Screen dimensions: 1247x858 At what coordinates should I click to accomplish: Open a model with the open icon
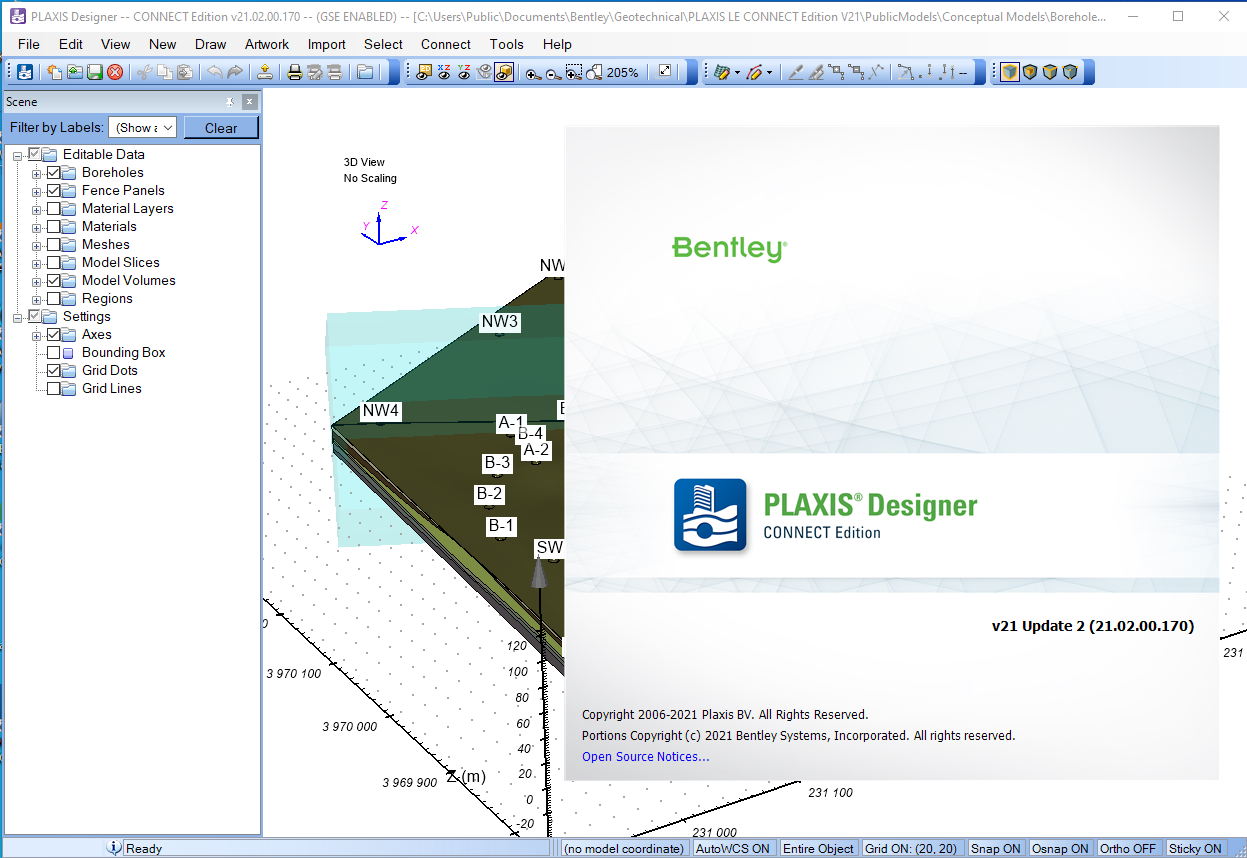click(x=74, y=72)
